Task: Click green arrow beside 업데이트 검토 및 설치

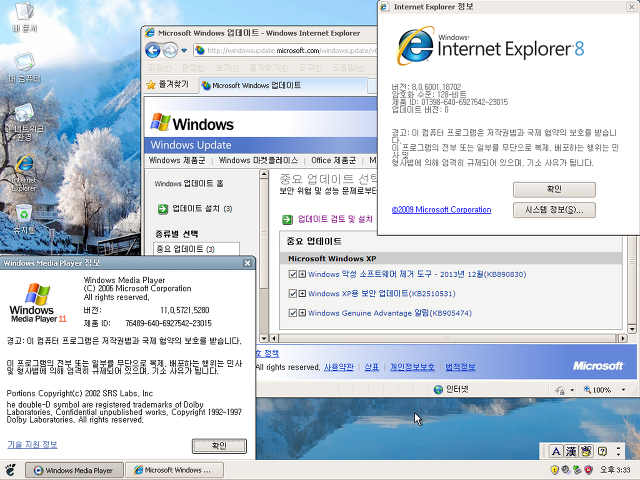Action: pyautogui.click(x=287, y=220)
